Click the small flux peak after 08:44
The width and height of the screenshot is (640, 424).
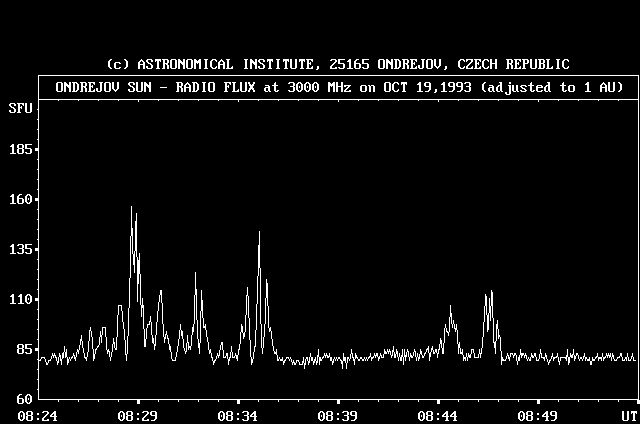click(450, 308)
